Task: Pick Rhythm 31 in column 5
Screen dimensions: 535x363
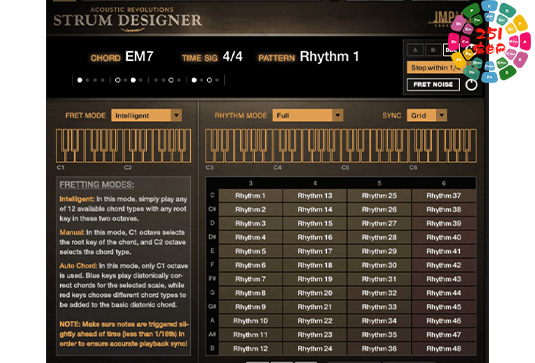Action: 379,279
